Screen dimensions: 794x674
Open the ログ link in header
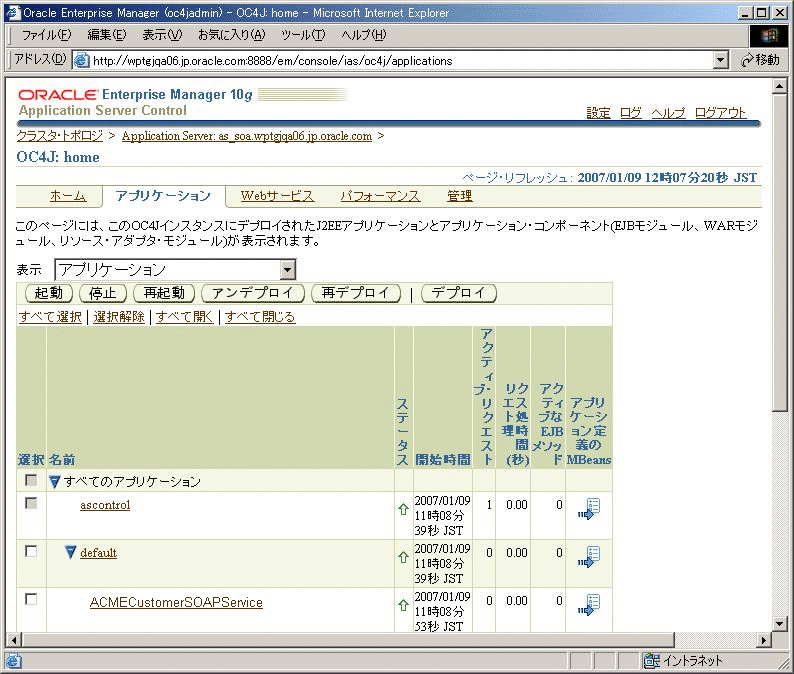[631, 113]
